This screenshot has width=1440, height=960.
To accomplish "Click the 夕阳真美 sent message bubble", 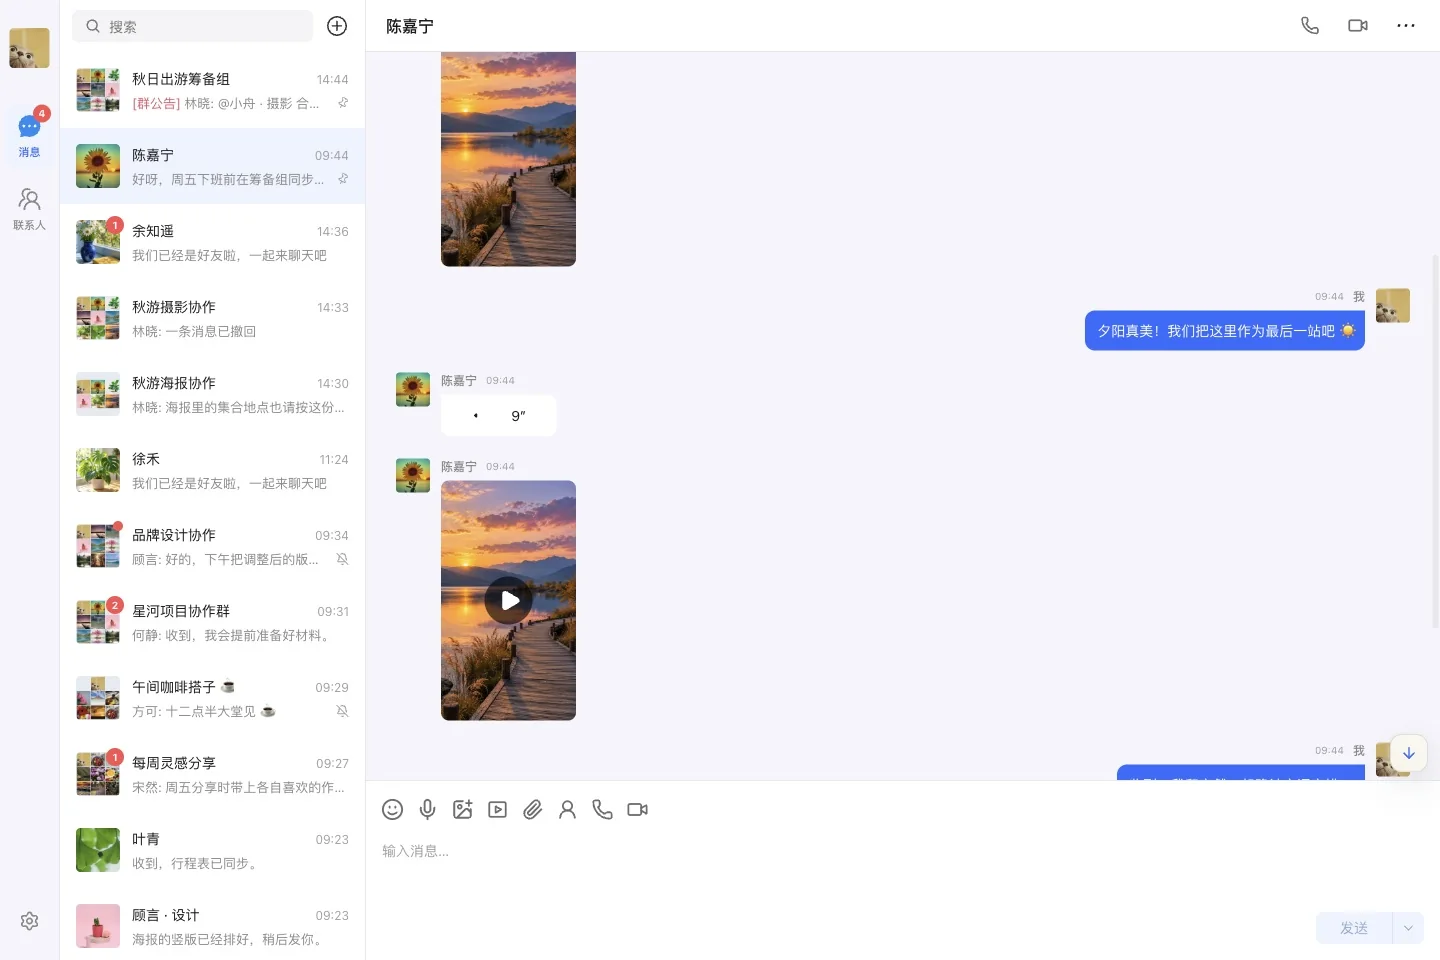I will click(x=1225, y=331).
